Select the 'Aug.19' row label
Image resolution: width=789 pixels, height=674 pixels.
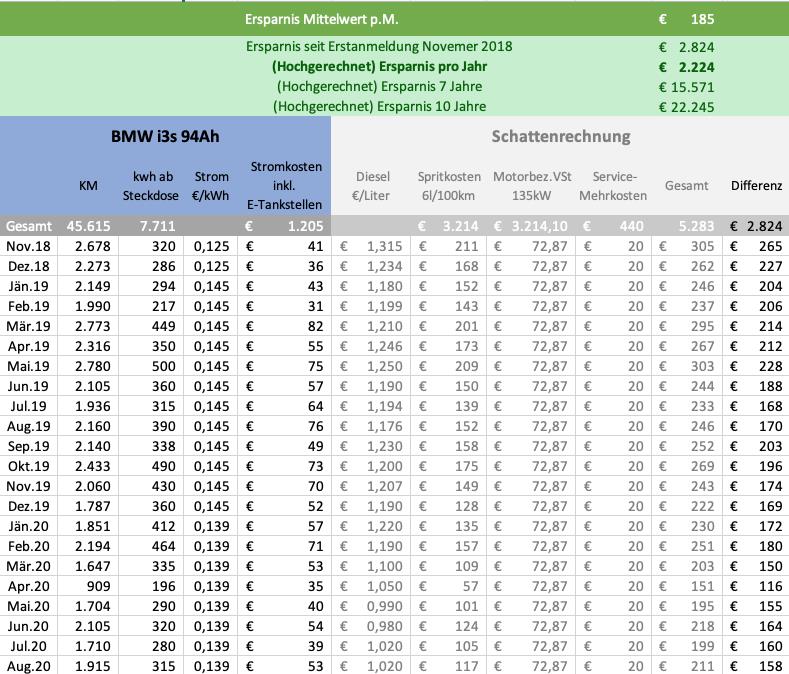coord(29,426)
